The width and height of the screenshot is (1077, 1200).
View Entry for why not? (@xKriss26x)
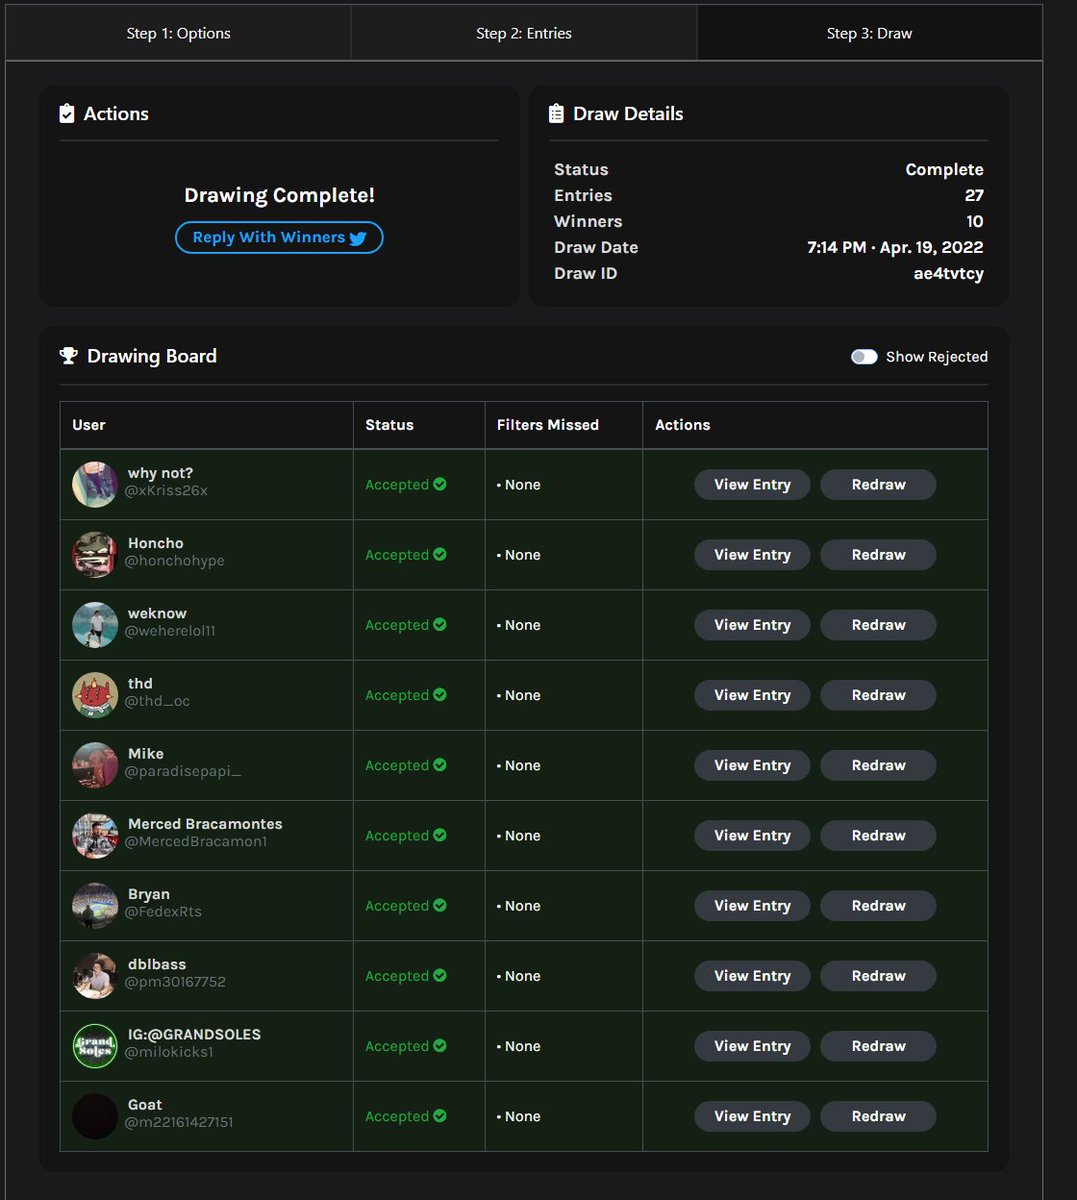click(752, 484)
